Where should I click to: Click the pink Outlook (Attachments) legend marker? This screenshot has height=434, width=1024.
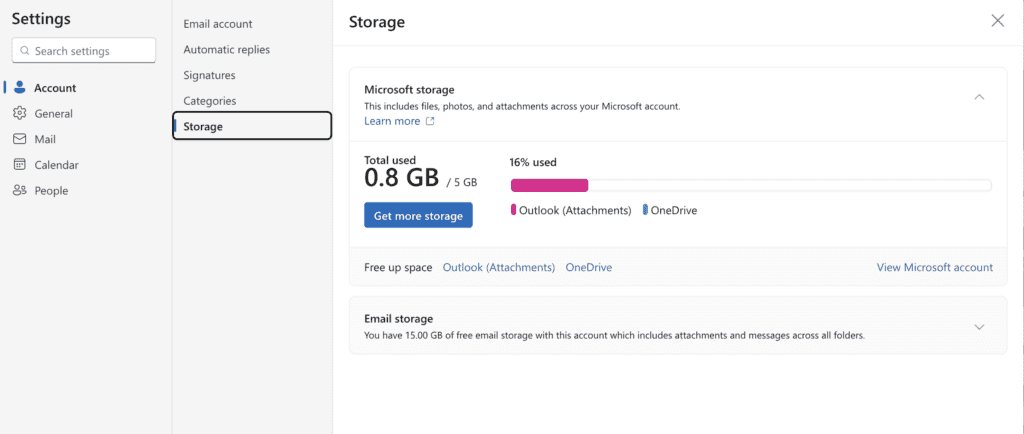pos(513,210)
